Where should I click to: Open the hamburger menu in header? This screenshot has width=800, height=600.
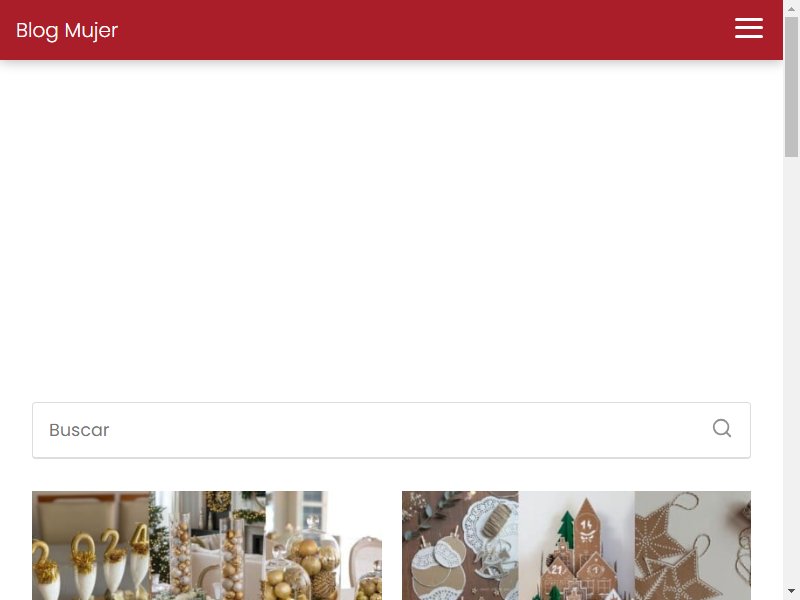point(748,29)
